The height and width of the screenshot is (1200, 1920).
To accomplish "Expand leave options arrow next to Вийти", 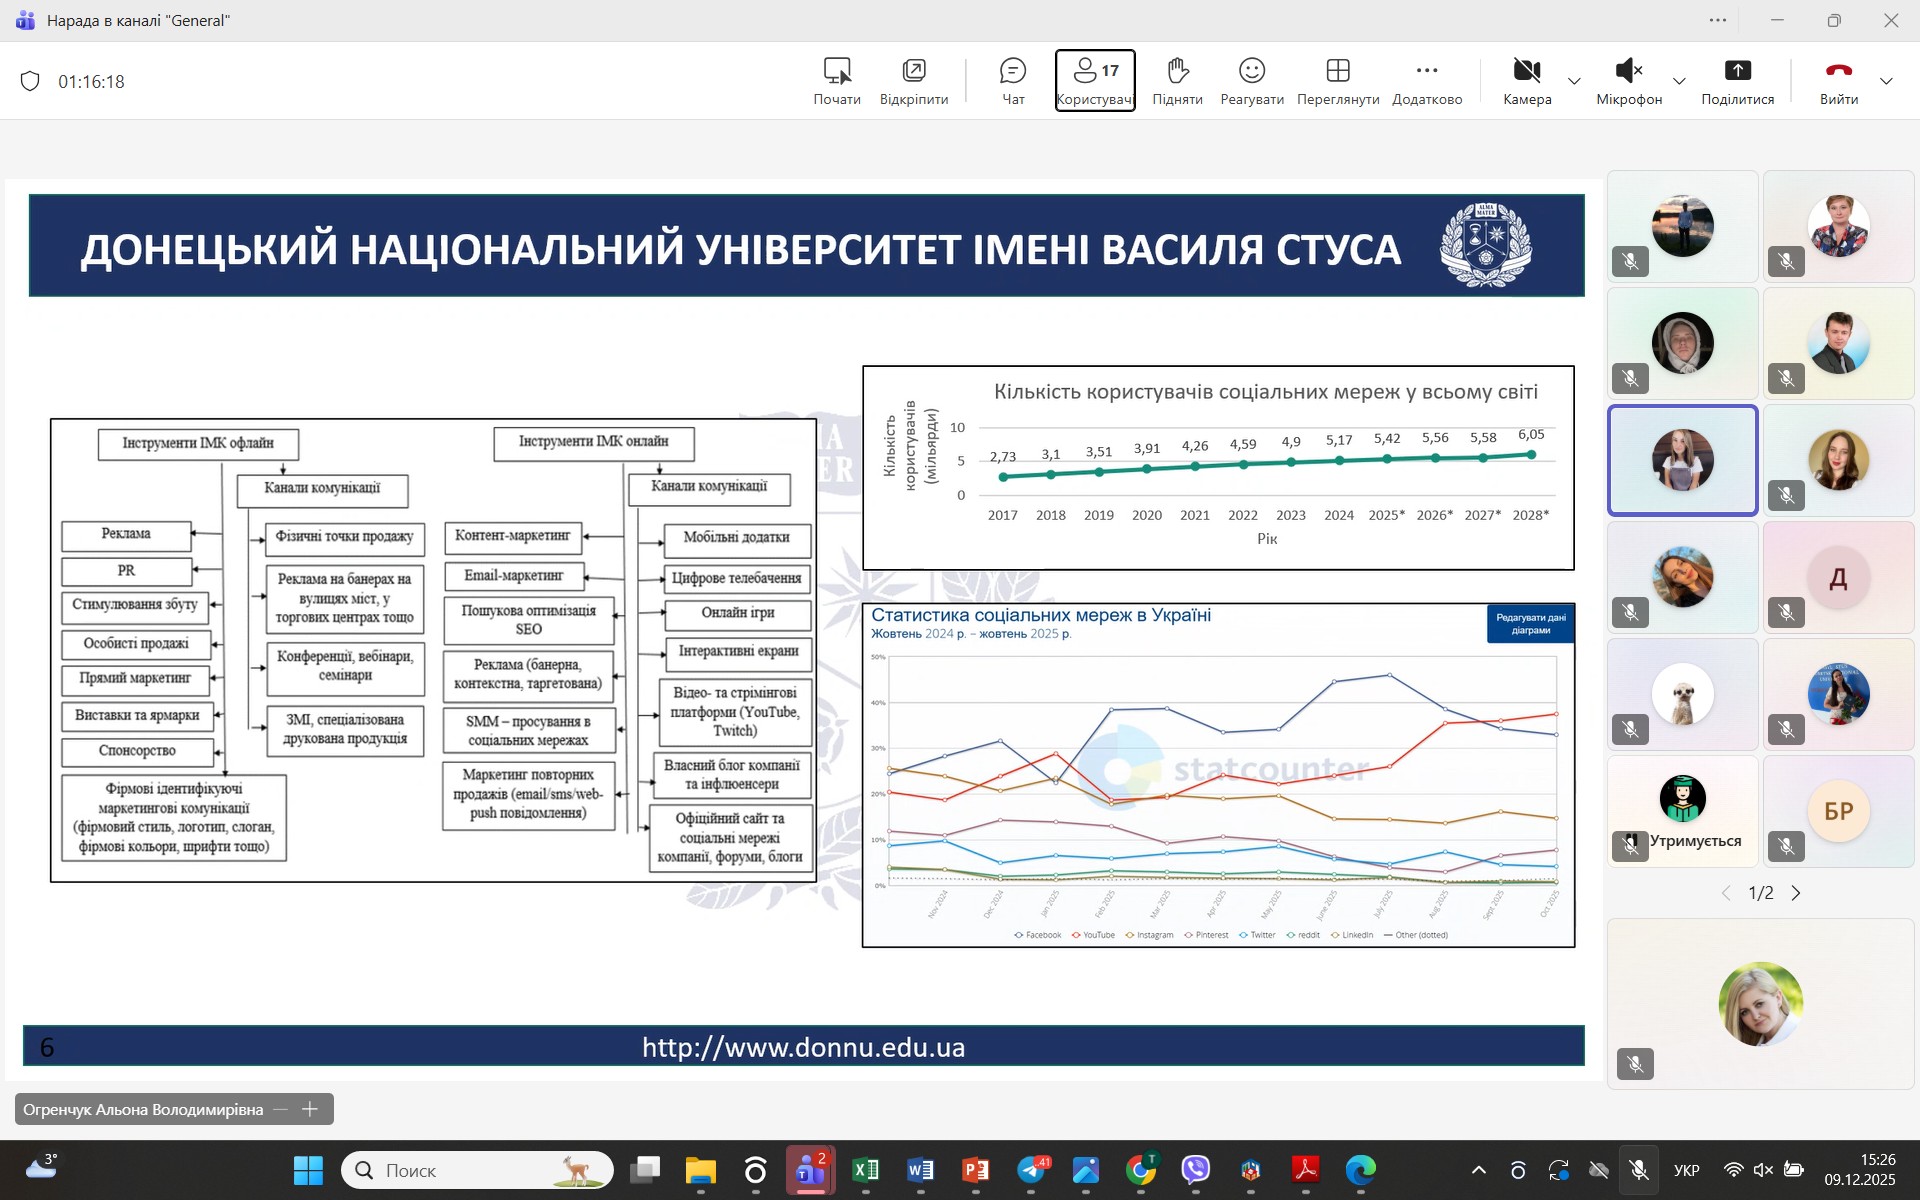I will point(1886,81).
